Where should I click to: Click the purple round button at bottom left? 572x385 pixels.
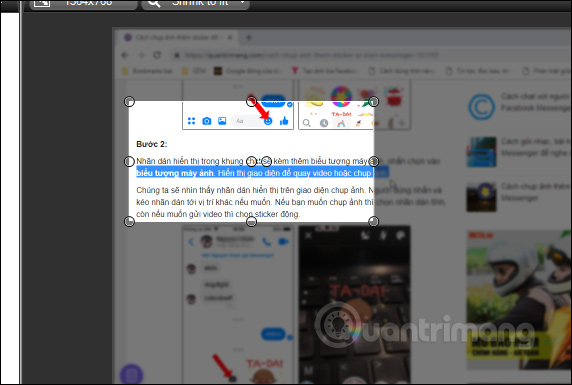click(131, 374)
